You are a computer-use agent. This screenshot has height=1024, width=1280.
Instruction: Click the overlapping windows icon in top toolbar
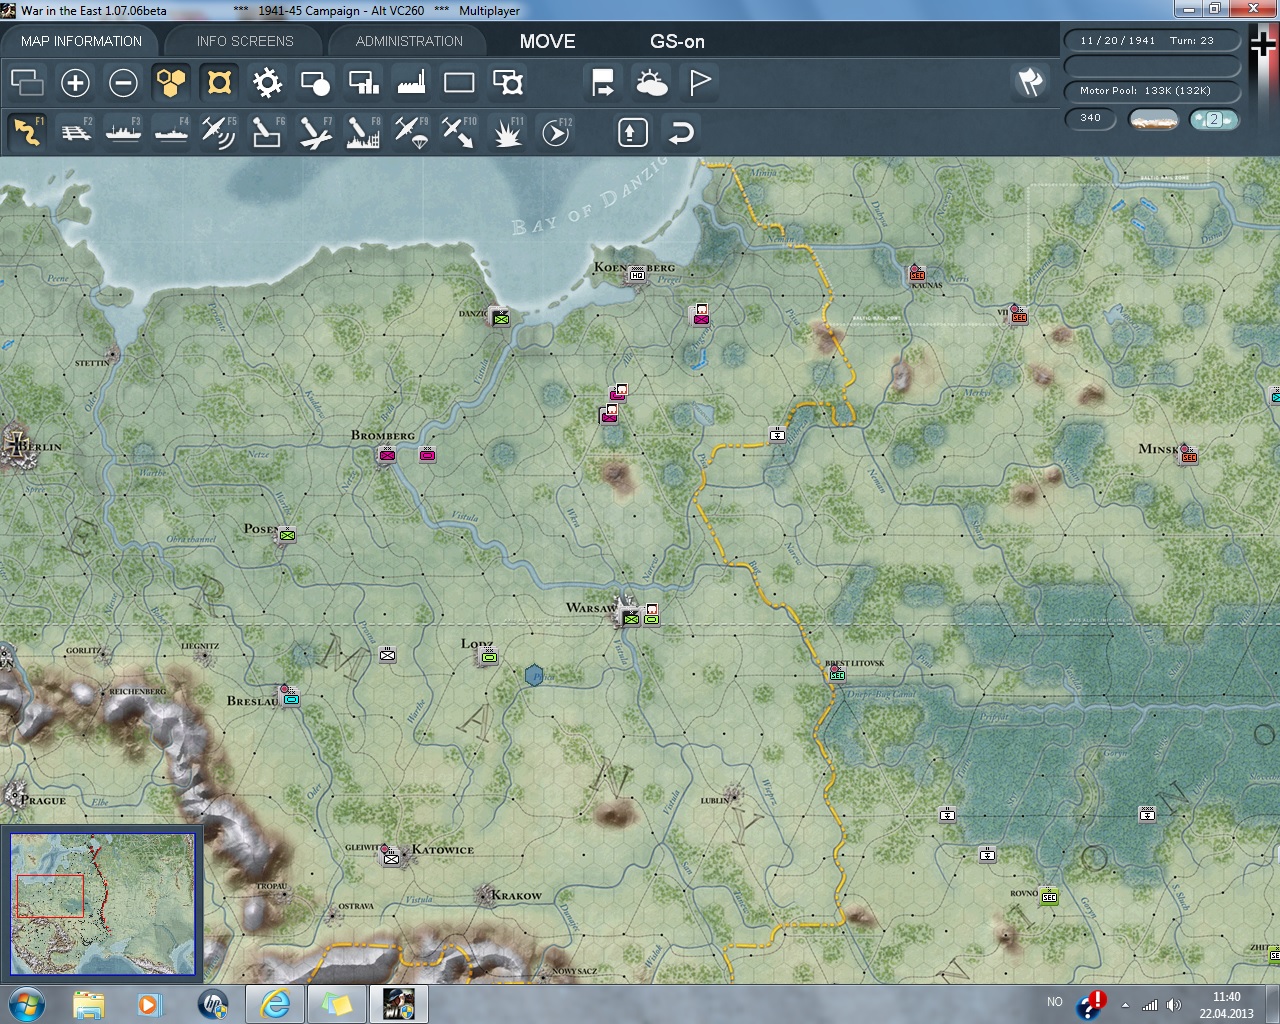tap(27, 82)
